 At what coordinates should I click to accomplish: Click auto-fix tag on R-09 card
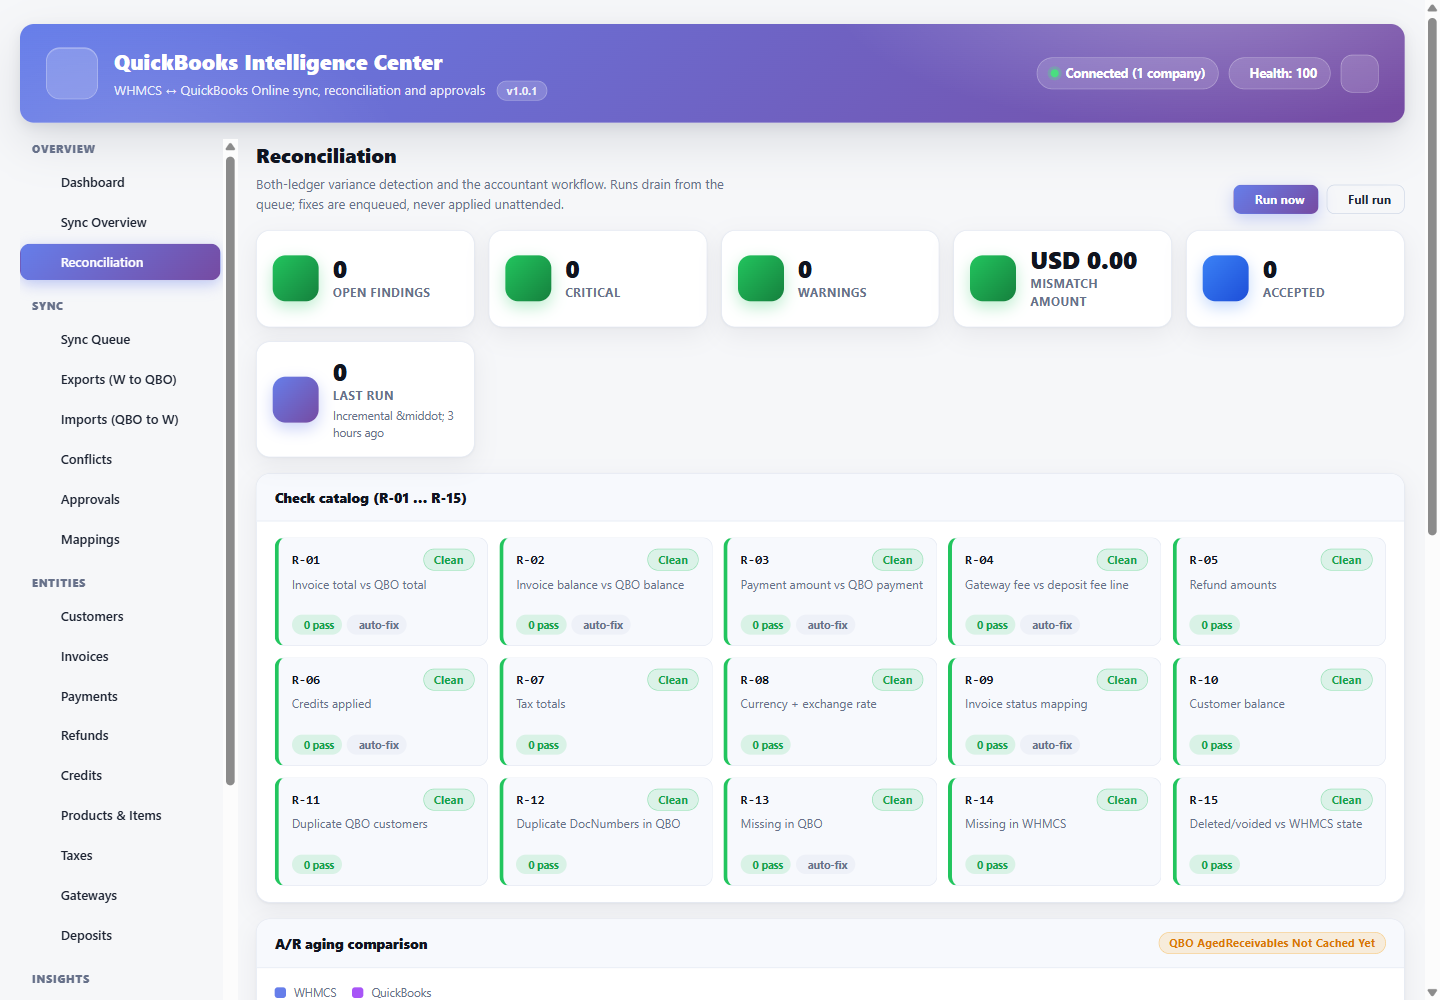(1052, 745)
